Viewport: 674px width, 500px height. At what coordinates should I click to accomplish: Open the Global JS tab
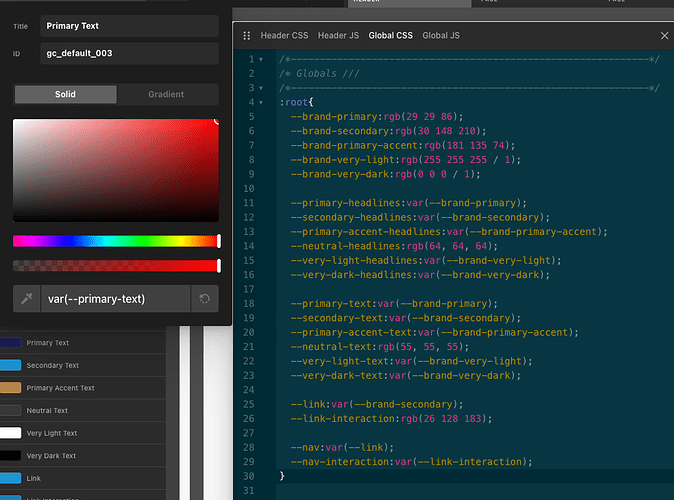click(441, 36)
